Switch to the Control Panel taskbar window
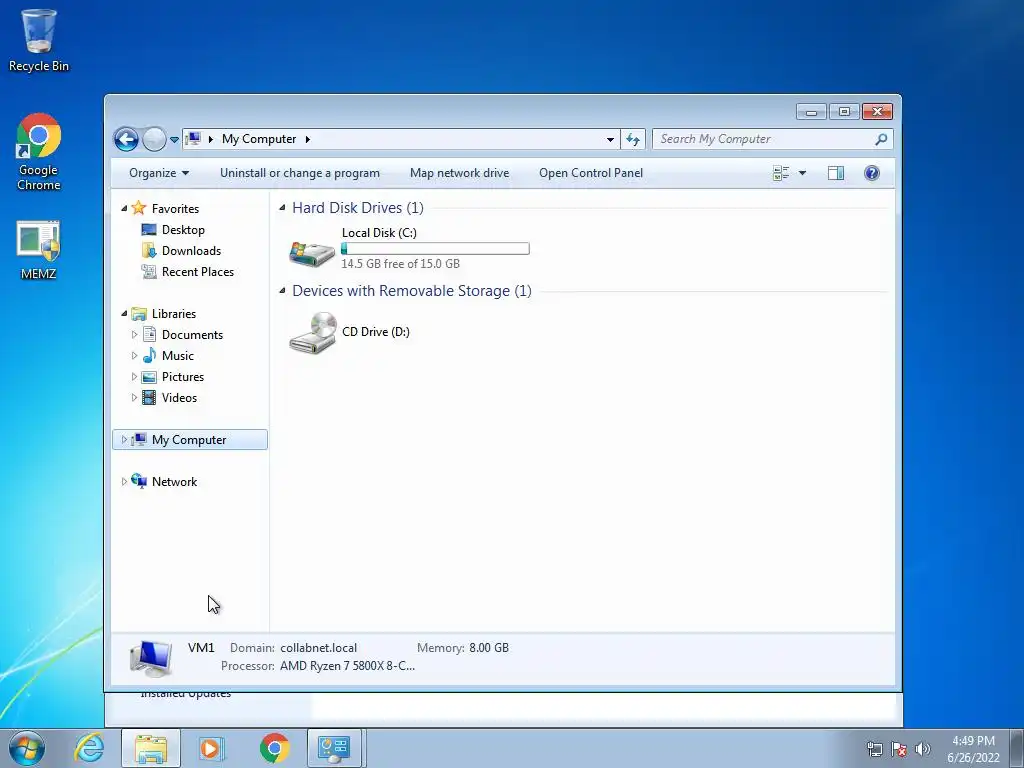The height and width of the screenshot is (768, 1024). point(334,748)
